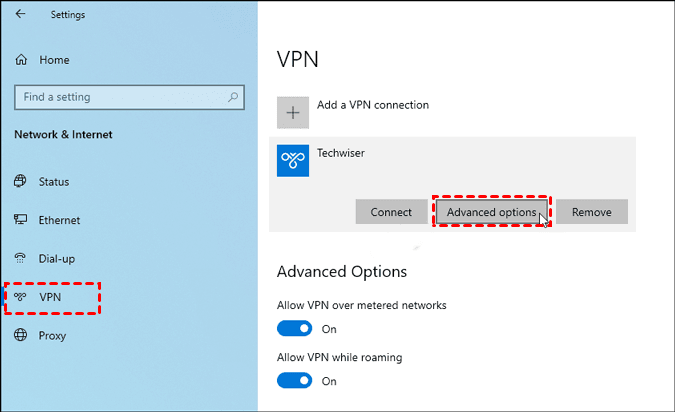
Task: Select Proxy in the sidebar
Action: (52, 336)
